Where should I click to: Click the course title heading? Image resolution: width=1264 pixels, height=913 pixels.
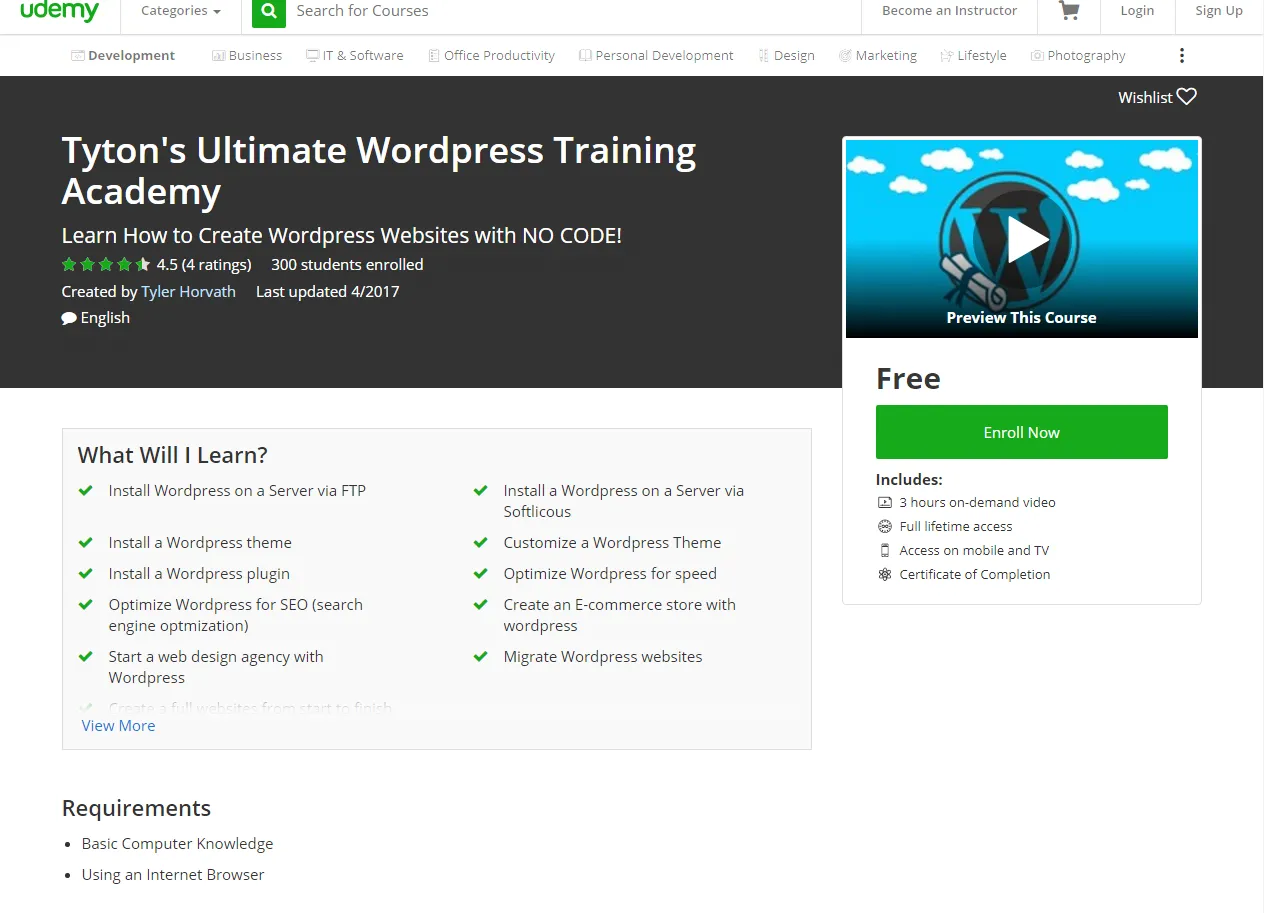click(379, 170)
